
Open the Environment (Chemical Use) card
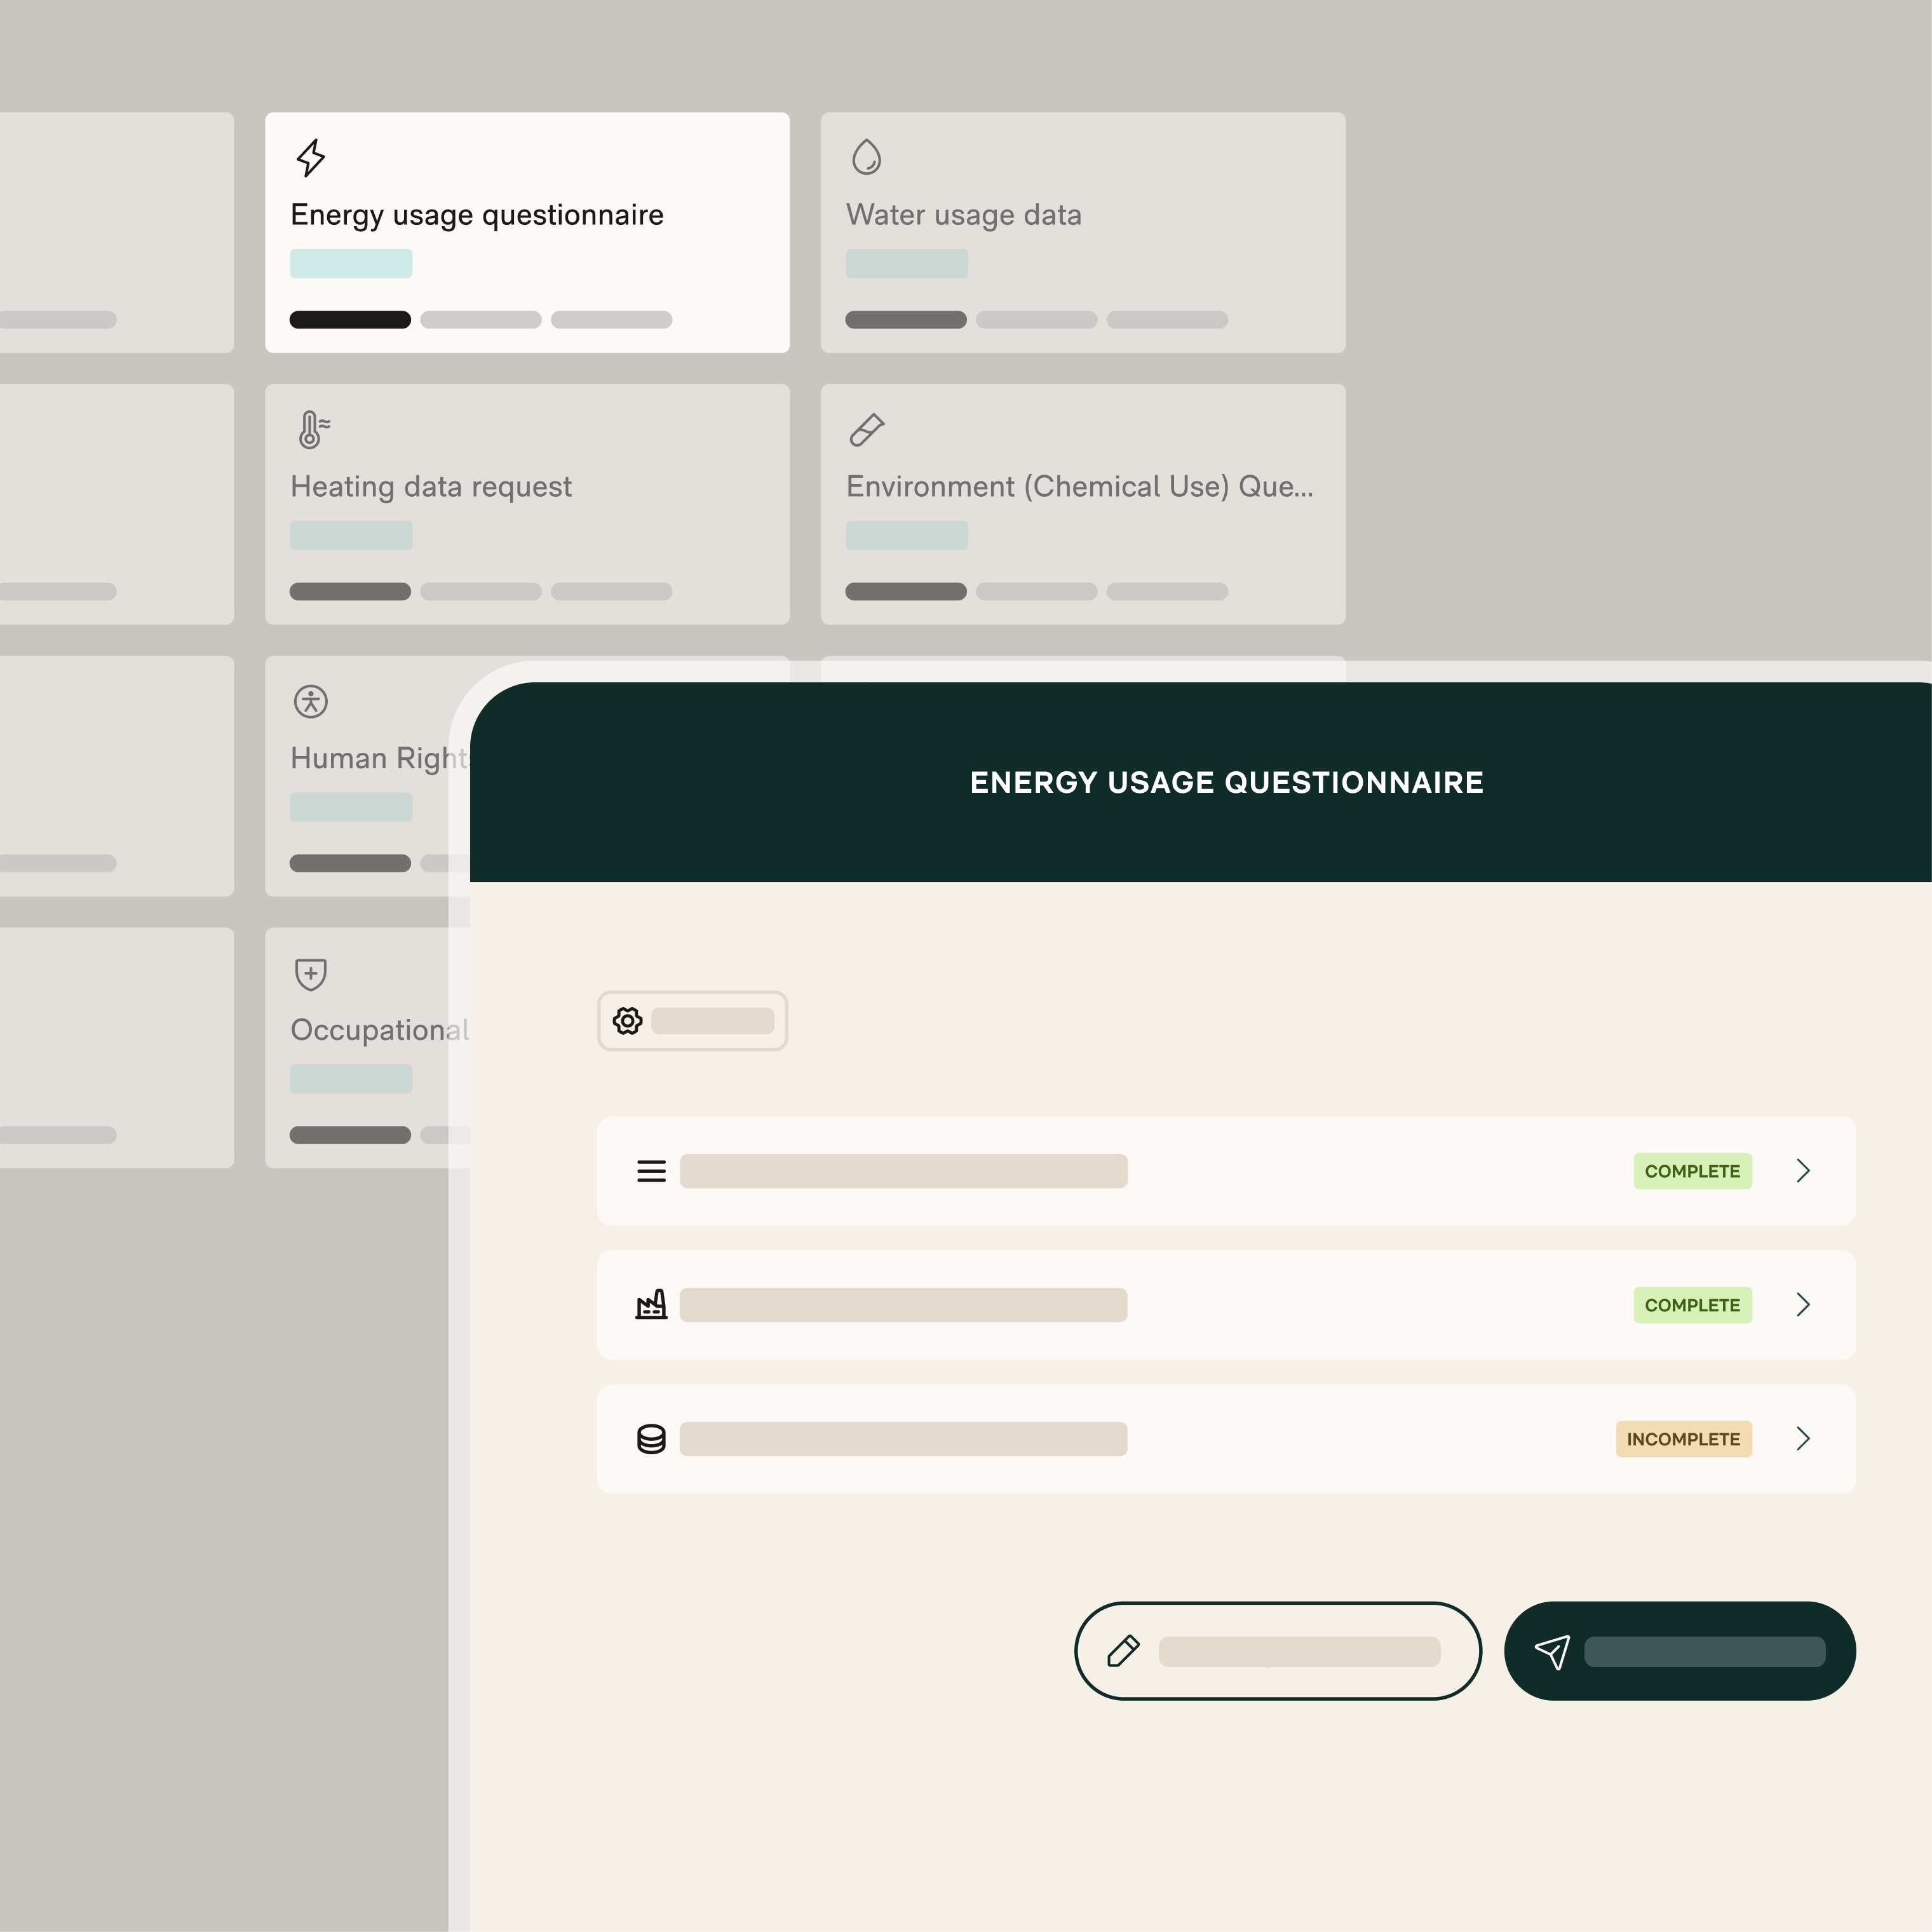(x=1083, y=504)
